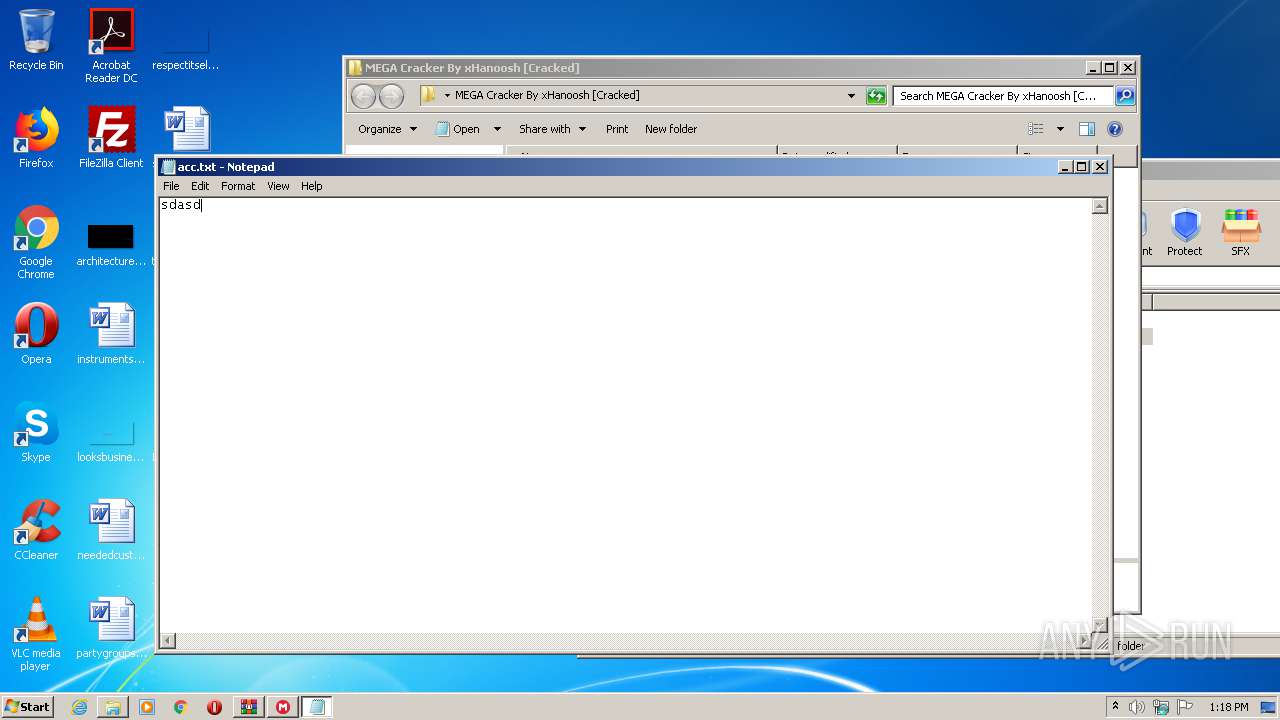Click the Explorer help question mark icon

coord(1115,129)
